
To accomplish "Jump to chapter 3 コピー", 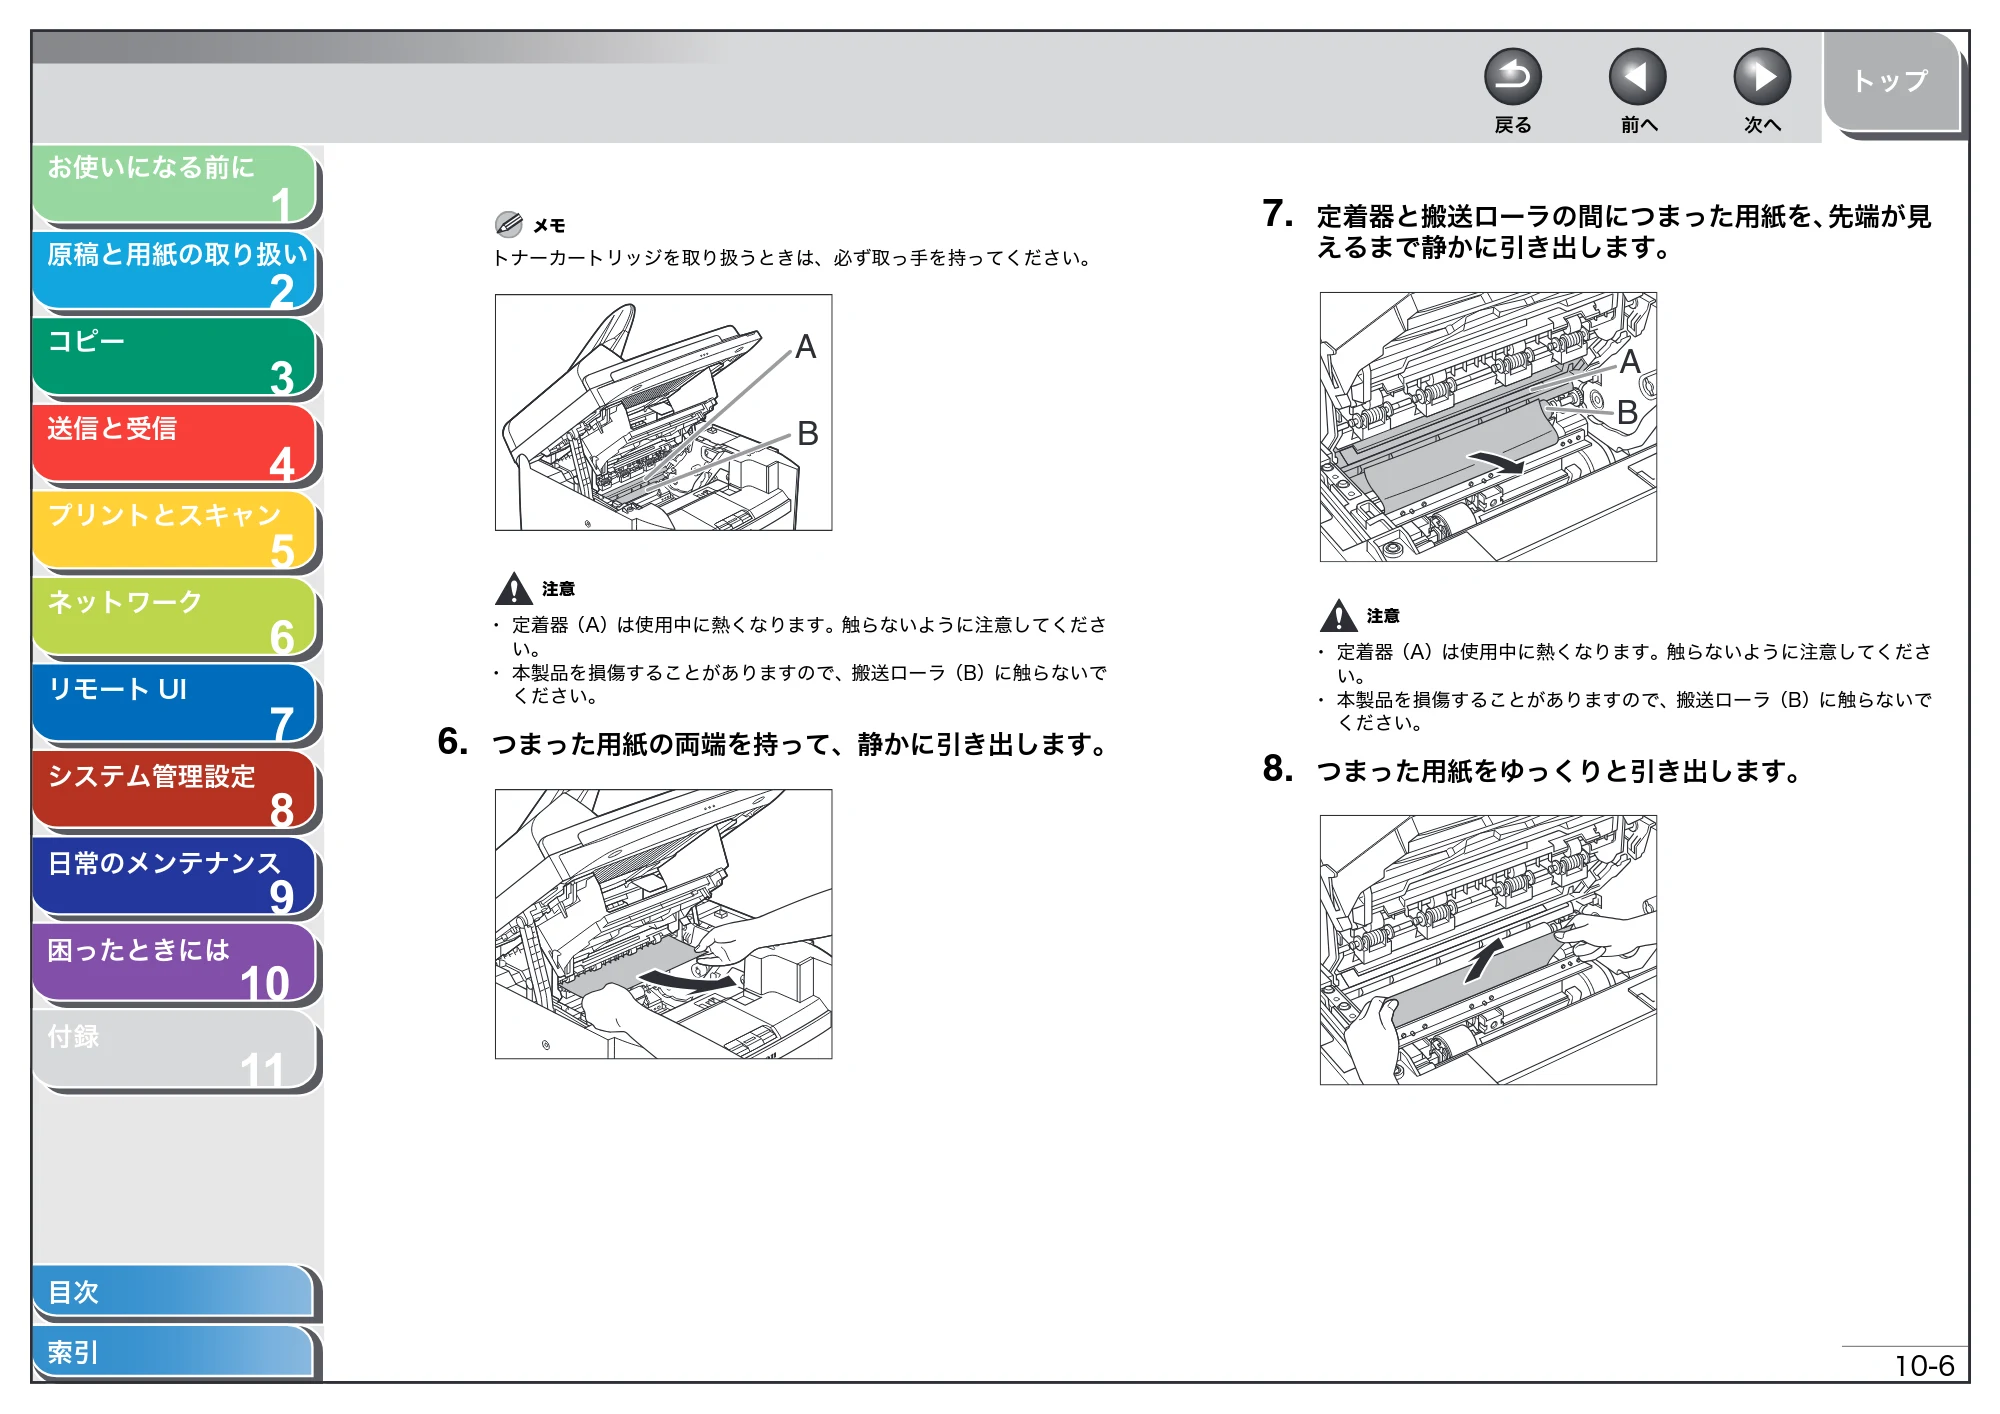I will (175, 358).
